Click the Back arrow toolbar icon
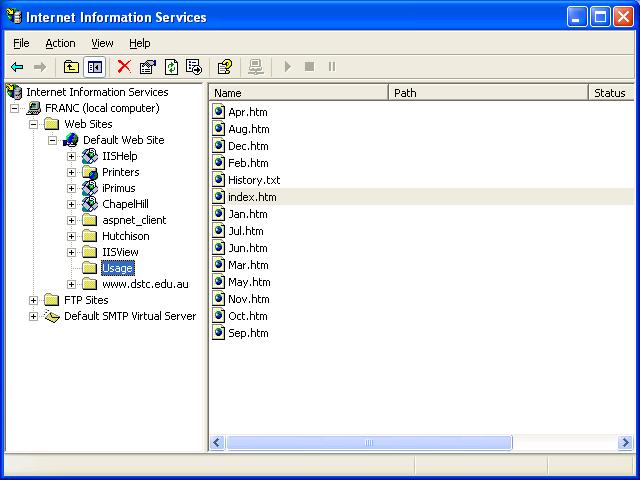Screen dimensions: 640x480 17,67
